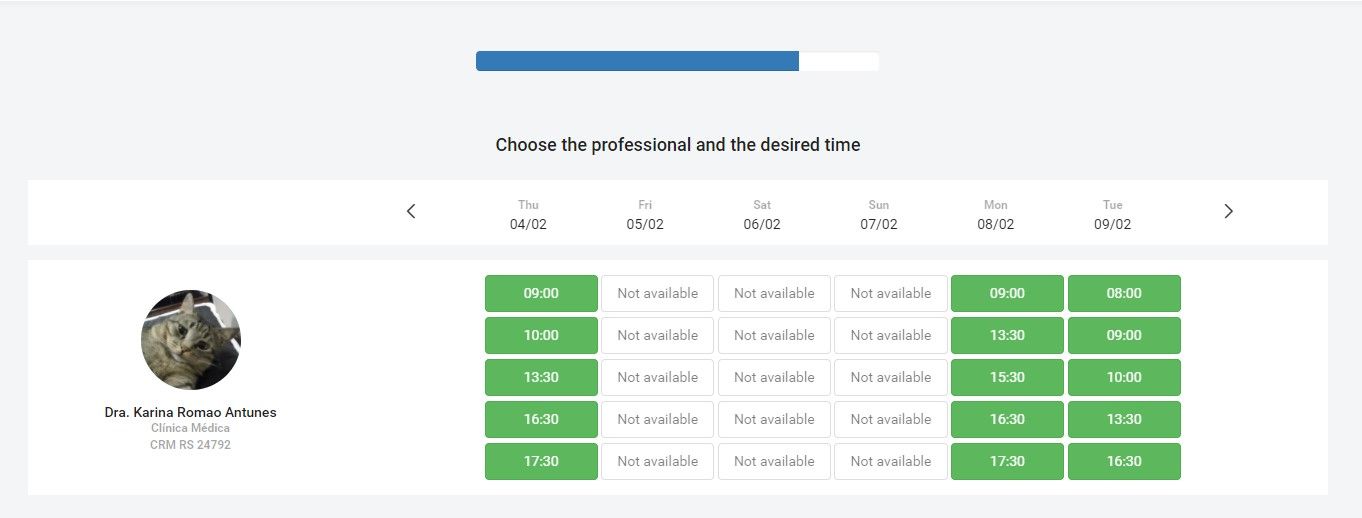Screen dimensions: 1362x518
Task: Open the doctor name Dra. Karina Romao Antunes
Action: 190,412
